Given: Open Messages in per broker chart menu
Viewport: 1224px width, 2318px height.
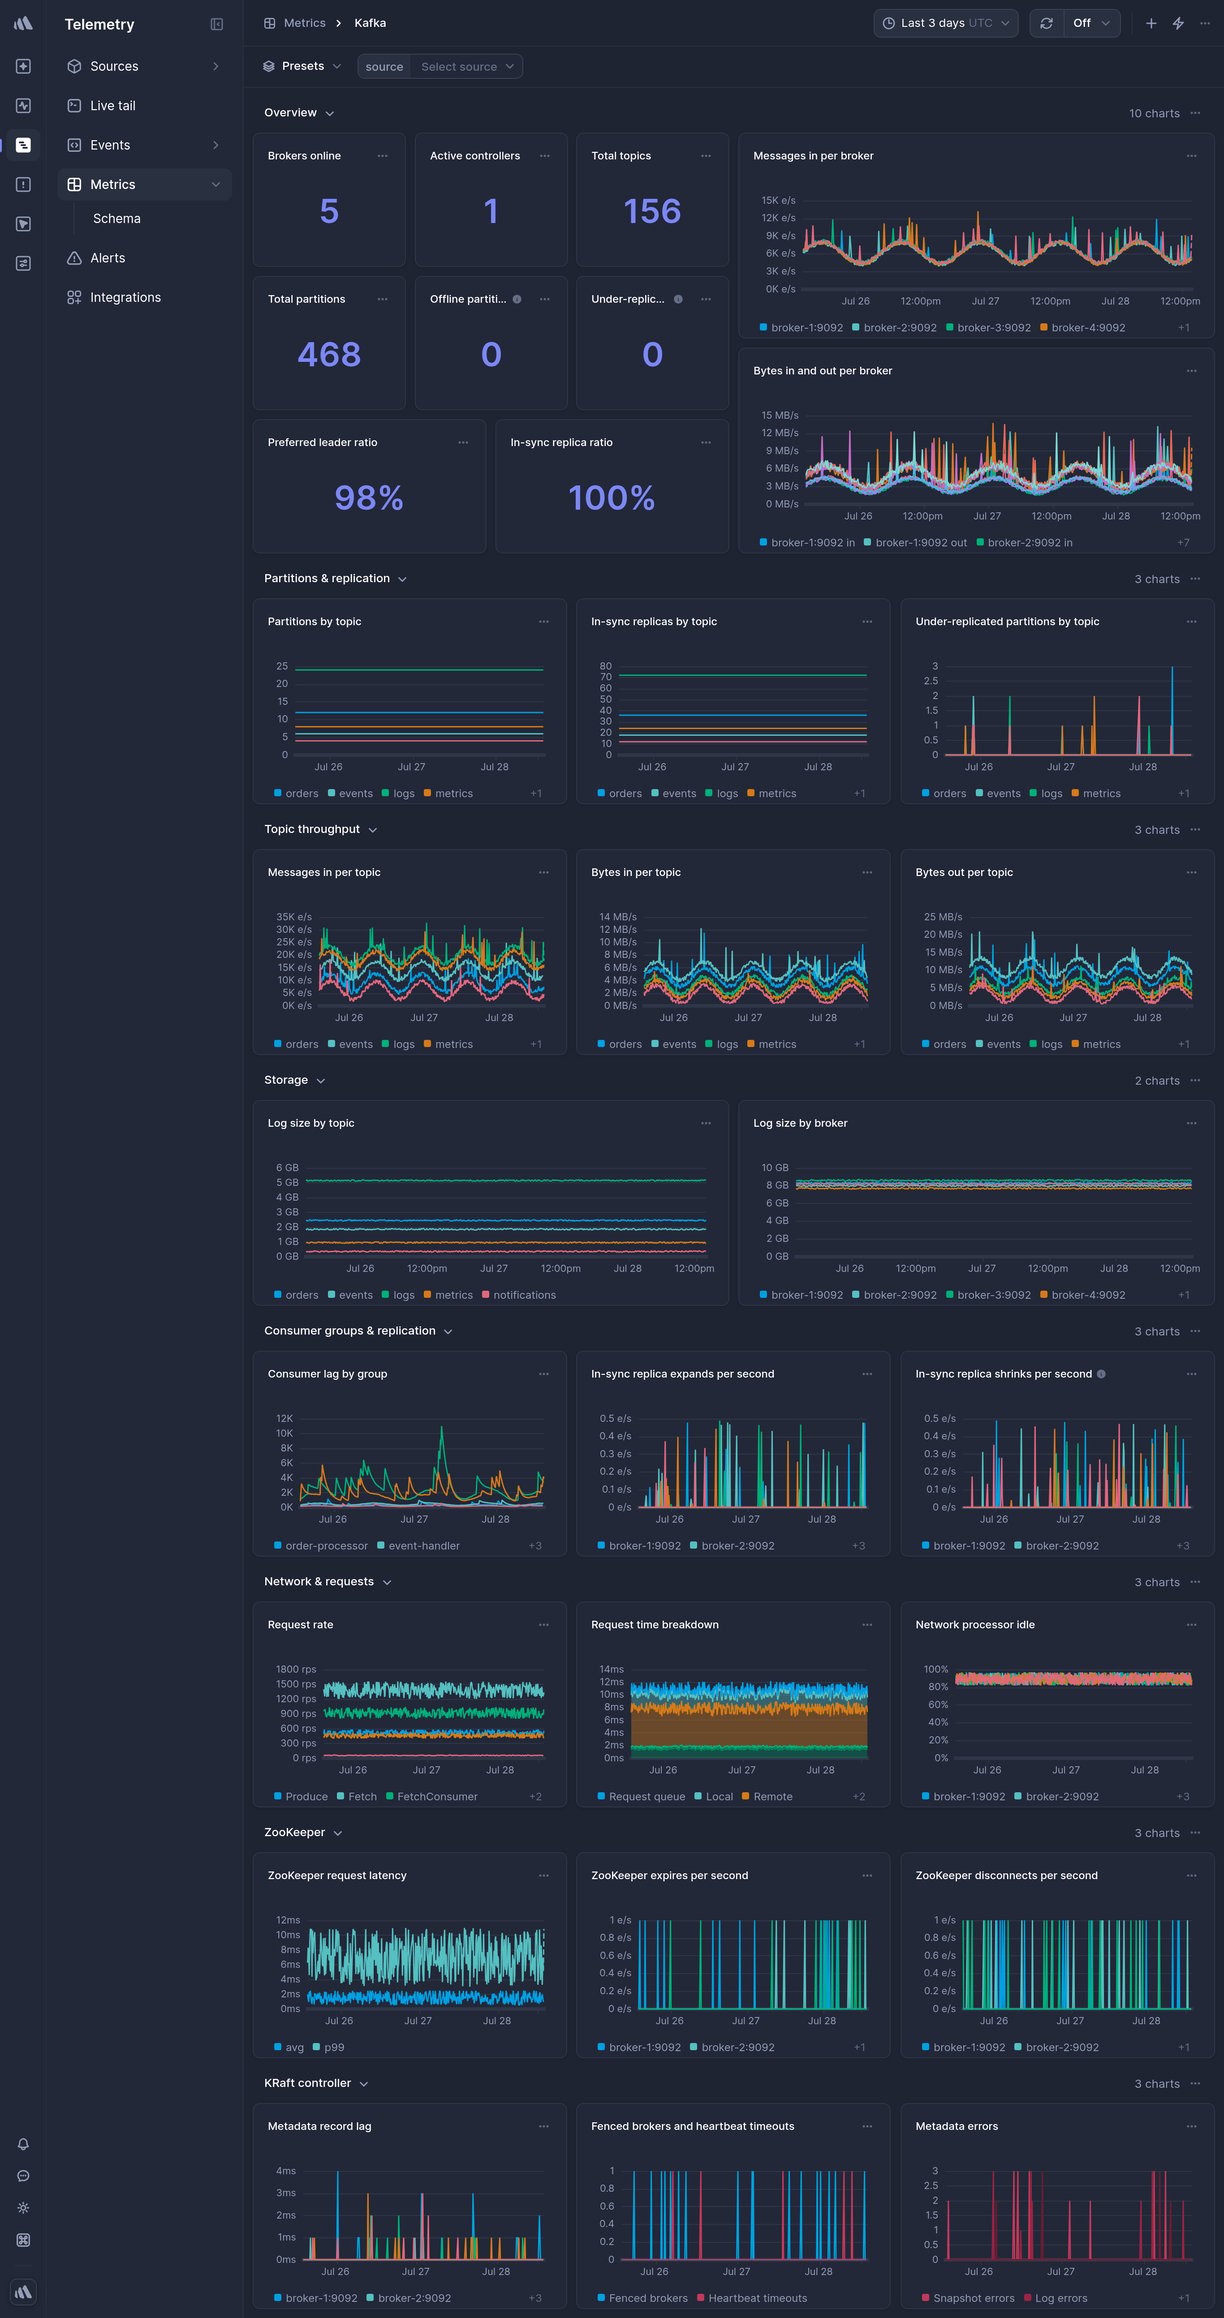Looking at the screenshot, I should click(x=1191, y=156).
